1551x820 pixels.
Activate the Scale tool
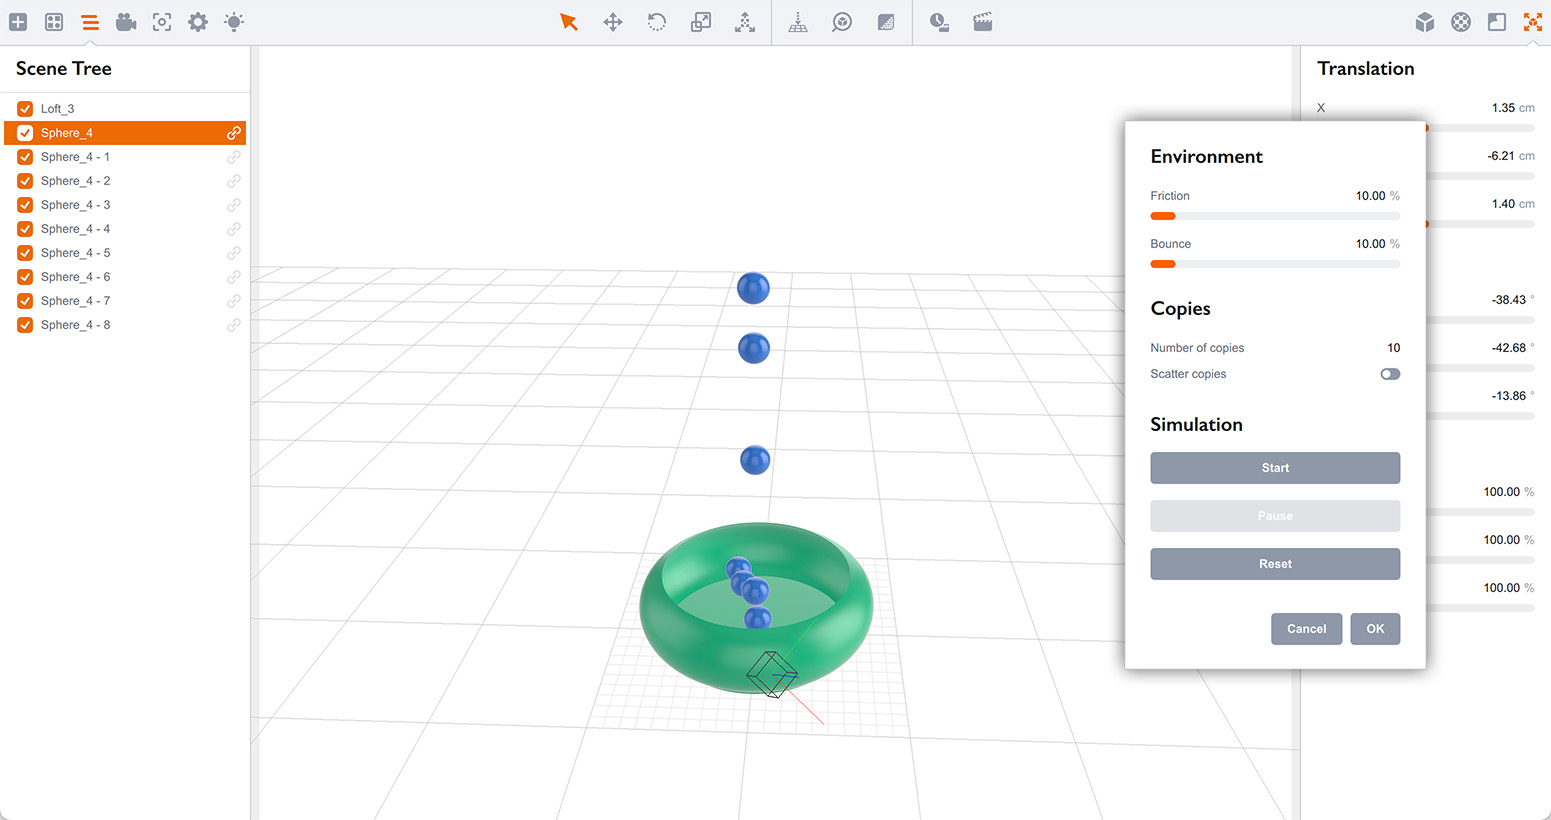click(700, 21)
